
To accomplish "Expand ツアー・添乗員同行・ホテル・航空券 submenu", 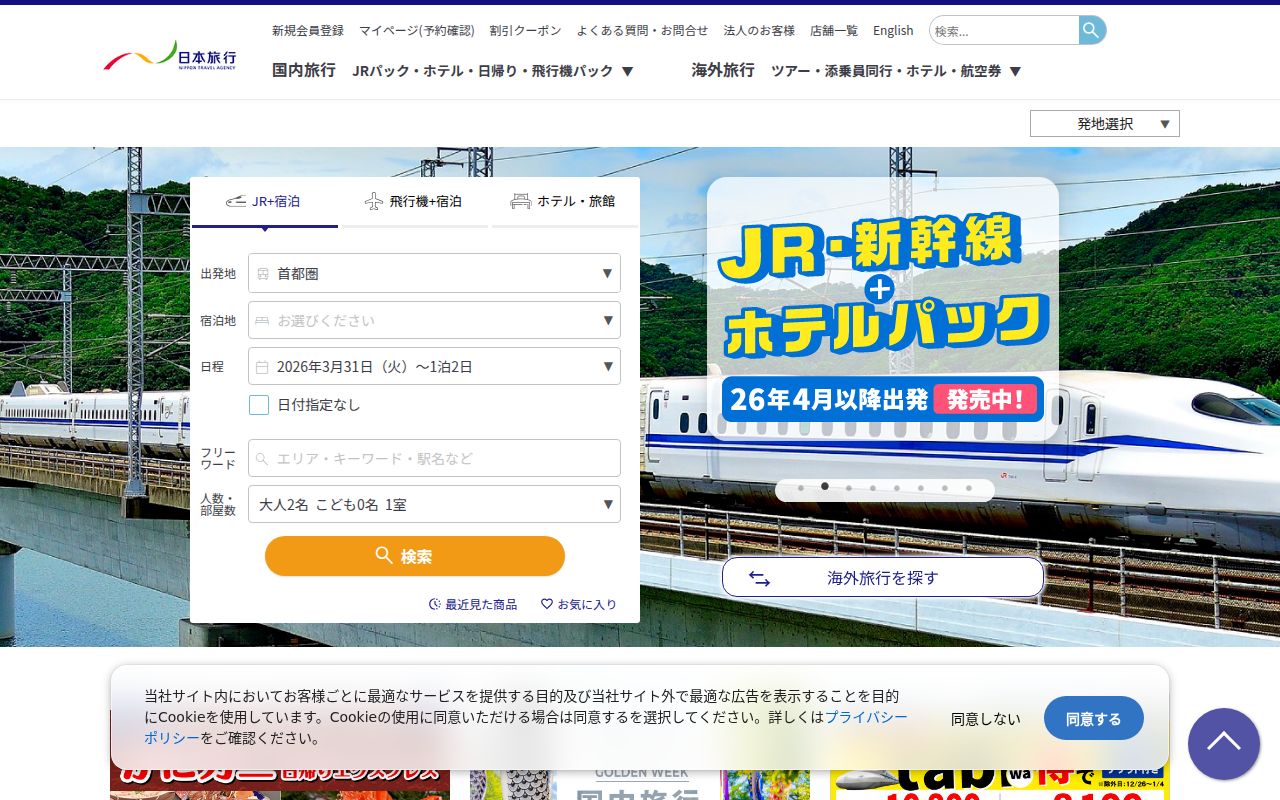I will [x=896, y=71].
